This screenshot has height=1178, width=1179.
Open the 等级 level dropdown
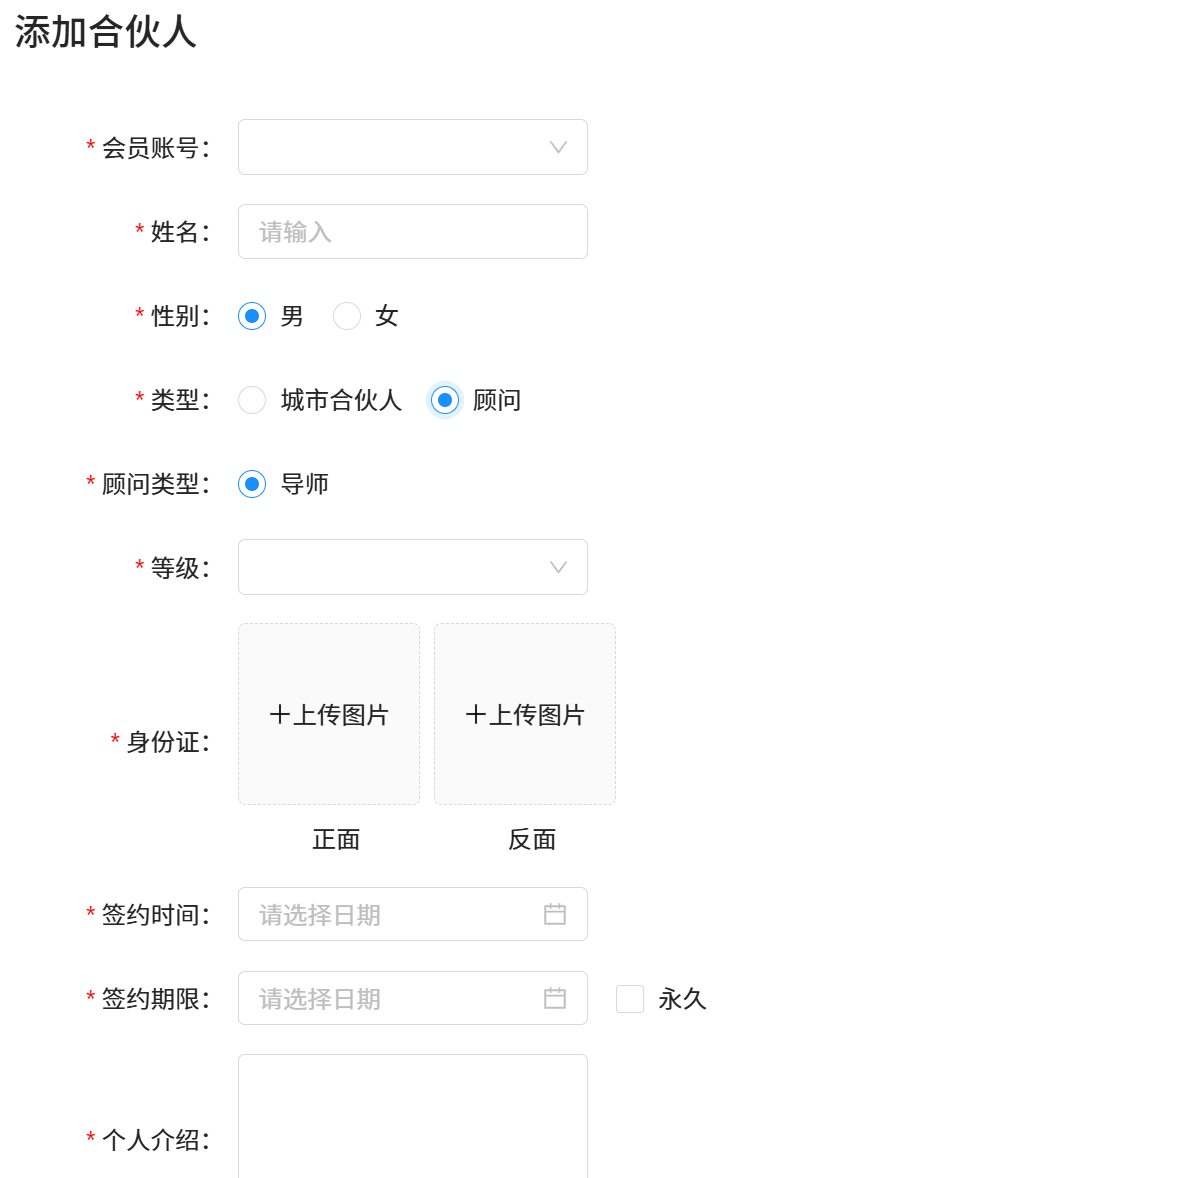pos(412,567)
